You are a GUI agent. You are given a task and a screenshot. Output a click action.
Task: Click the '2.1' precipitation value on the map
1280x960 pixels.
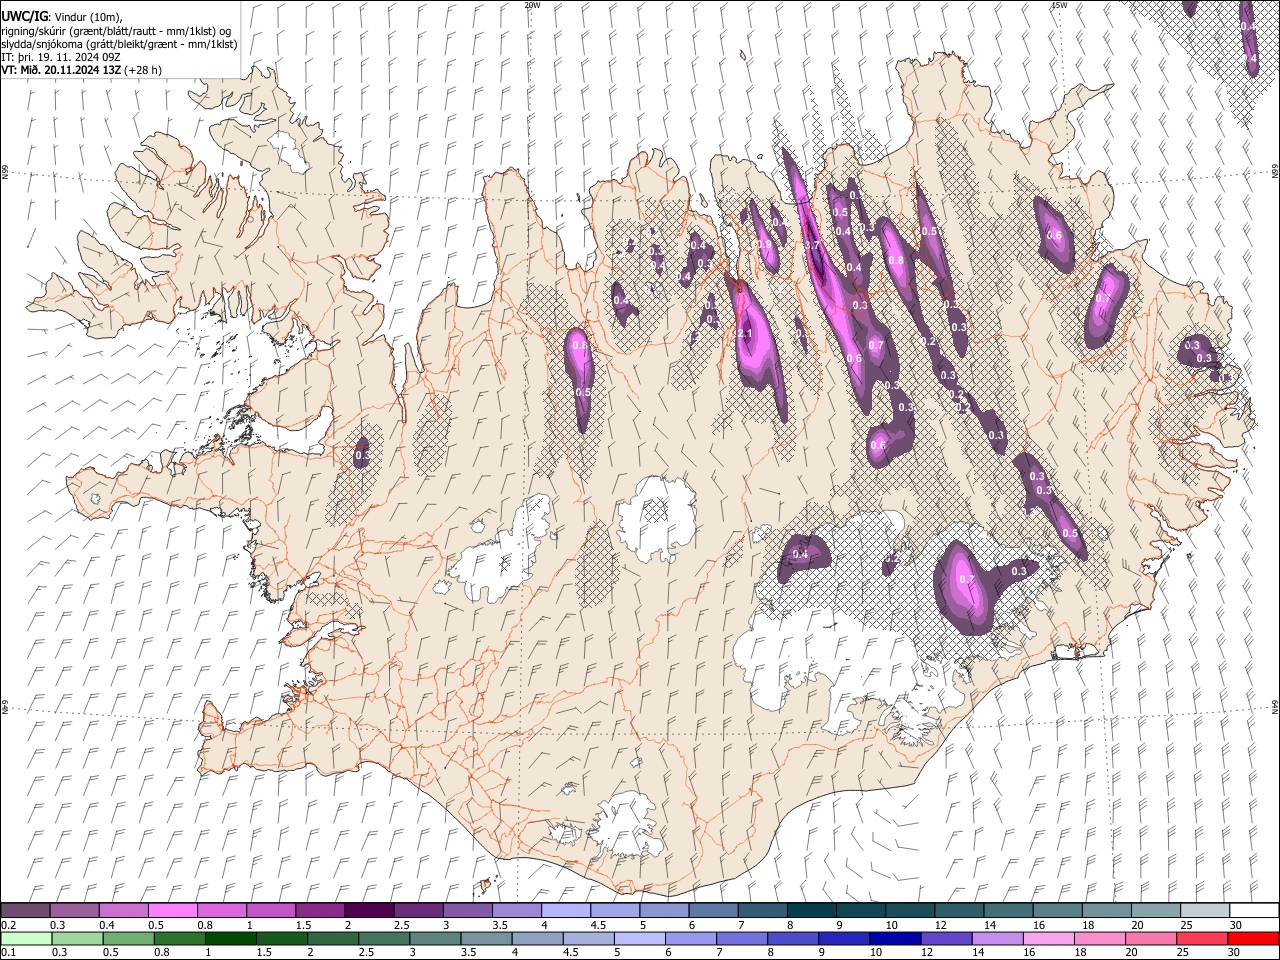click(744, 334)
